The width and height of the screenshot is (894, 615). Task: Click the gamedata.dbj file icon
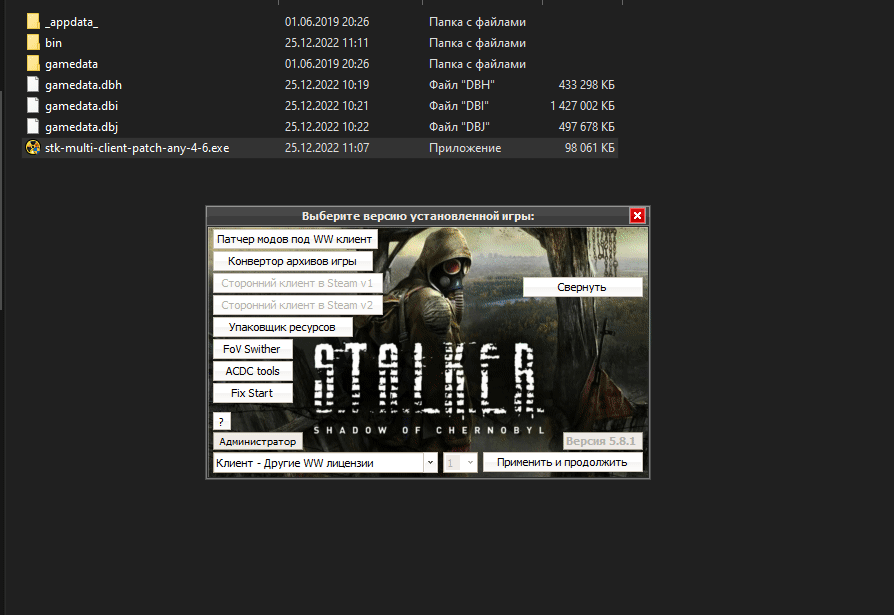coord(33,127)
